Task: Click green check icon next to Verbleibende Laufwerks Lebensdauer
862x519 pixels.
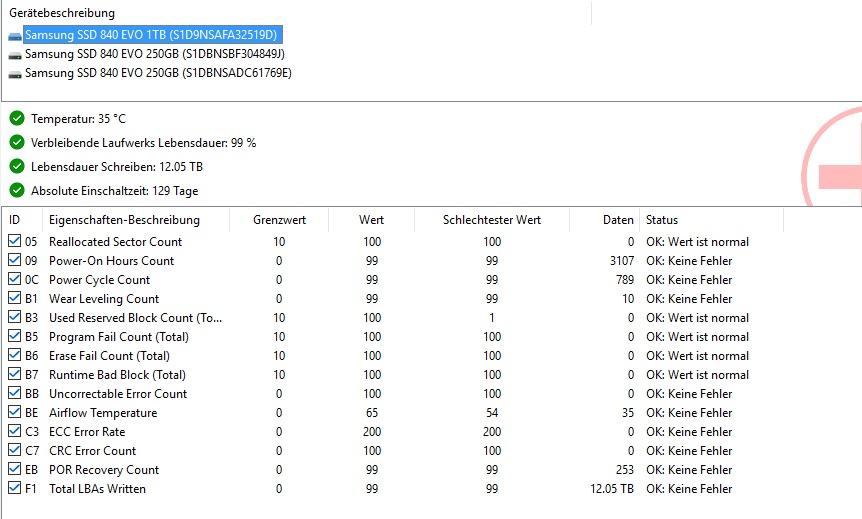Action: tap(17, 142)
